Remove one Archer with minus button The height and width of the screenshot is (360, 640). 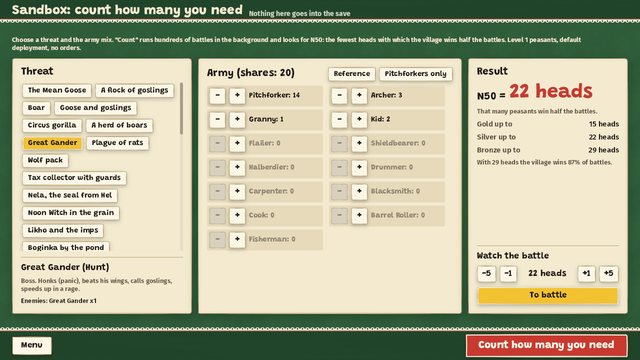[339, 96]
